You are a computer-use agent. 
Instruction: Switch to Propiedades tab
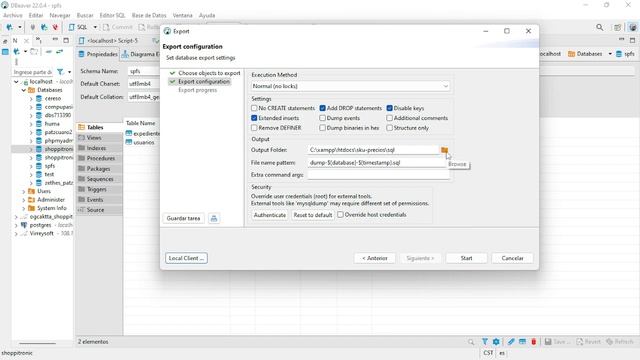coord(98,54)
